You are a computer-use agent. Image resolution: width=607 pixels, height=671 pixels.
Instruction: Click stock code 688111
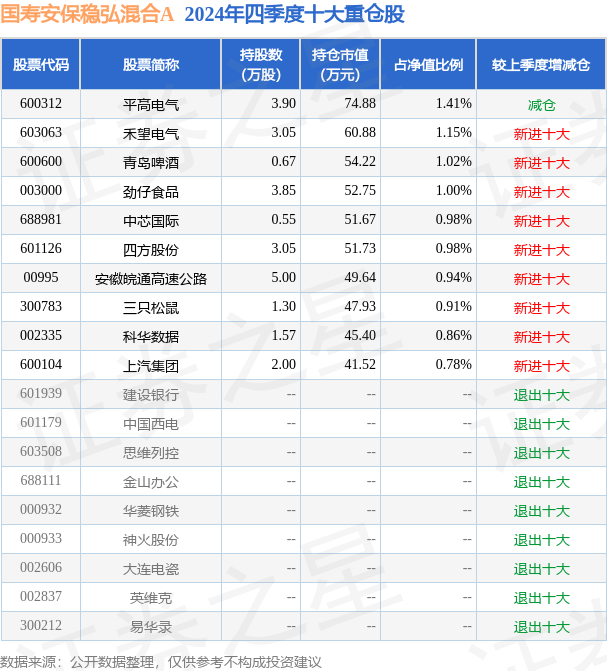click(41, 481)
